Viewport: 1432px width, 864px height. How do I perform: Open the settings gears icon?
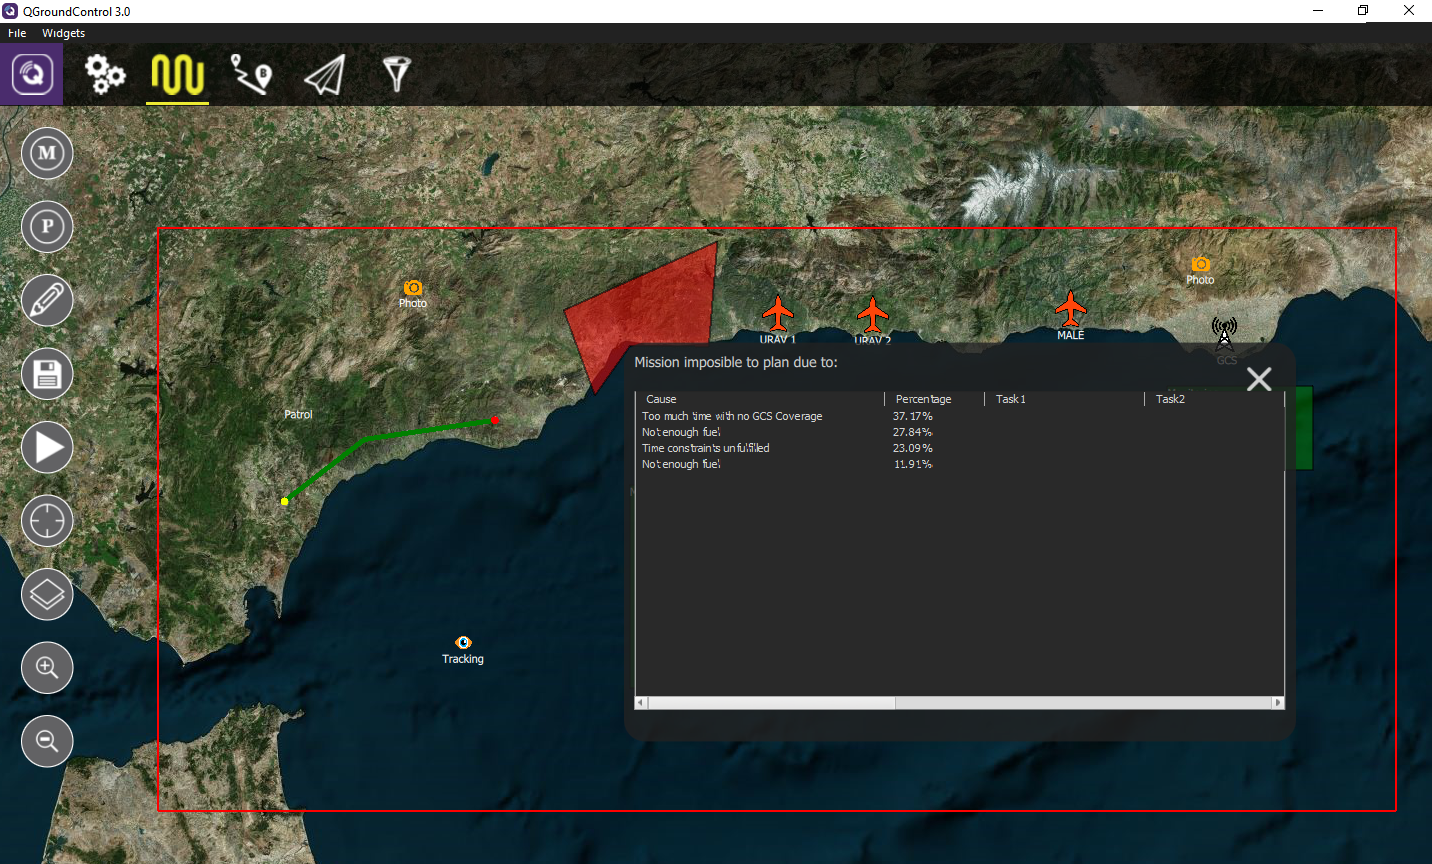click(x=105, y=74)
